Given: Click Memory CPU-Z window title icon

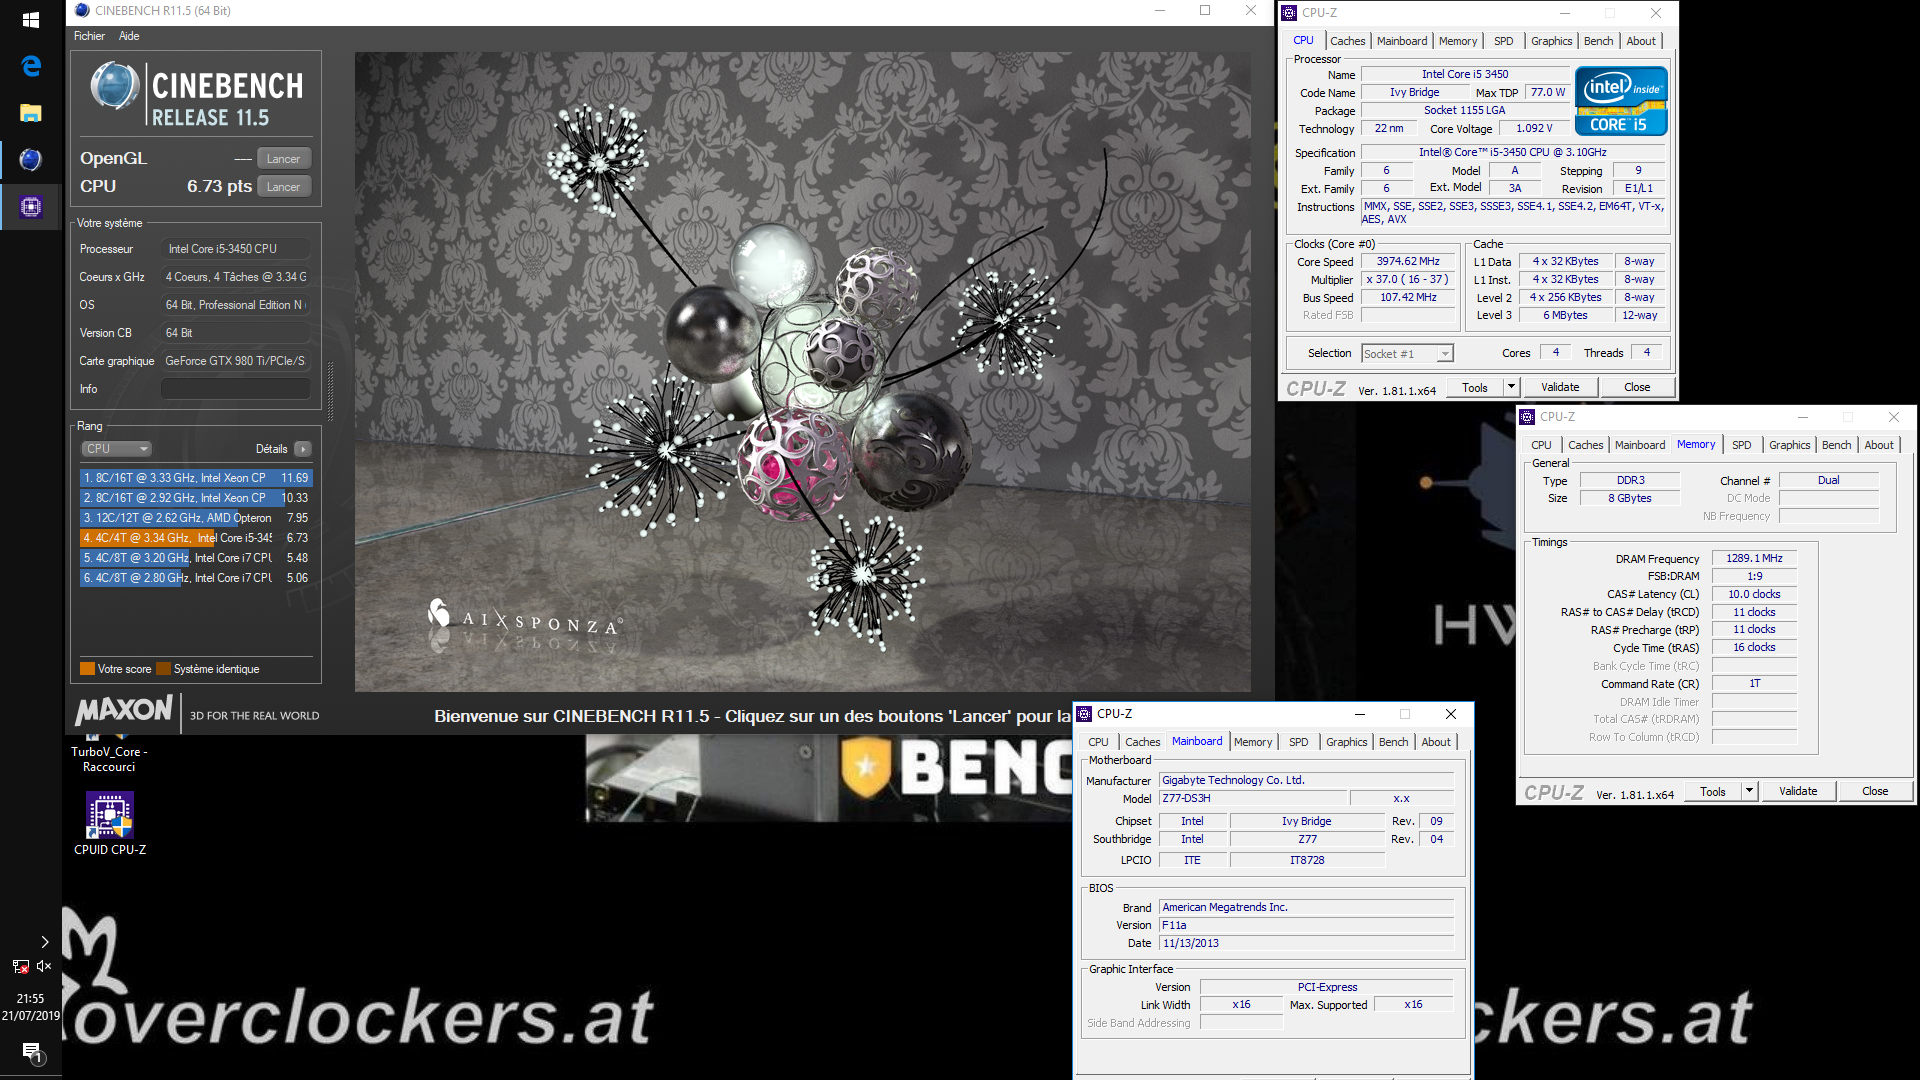Looking at the screenshot, I should (1527, 417).
